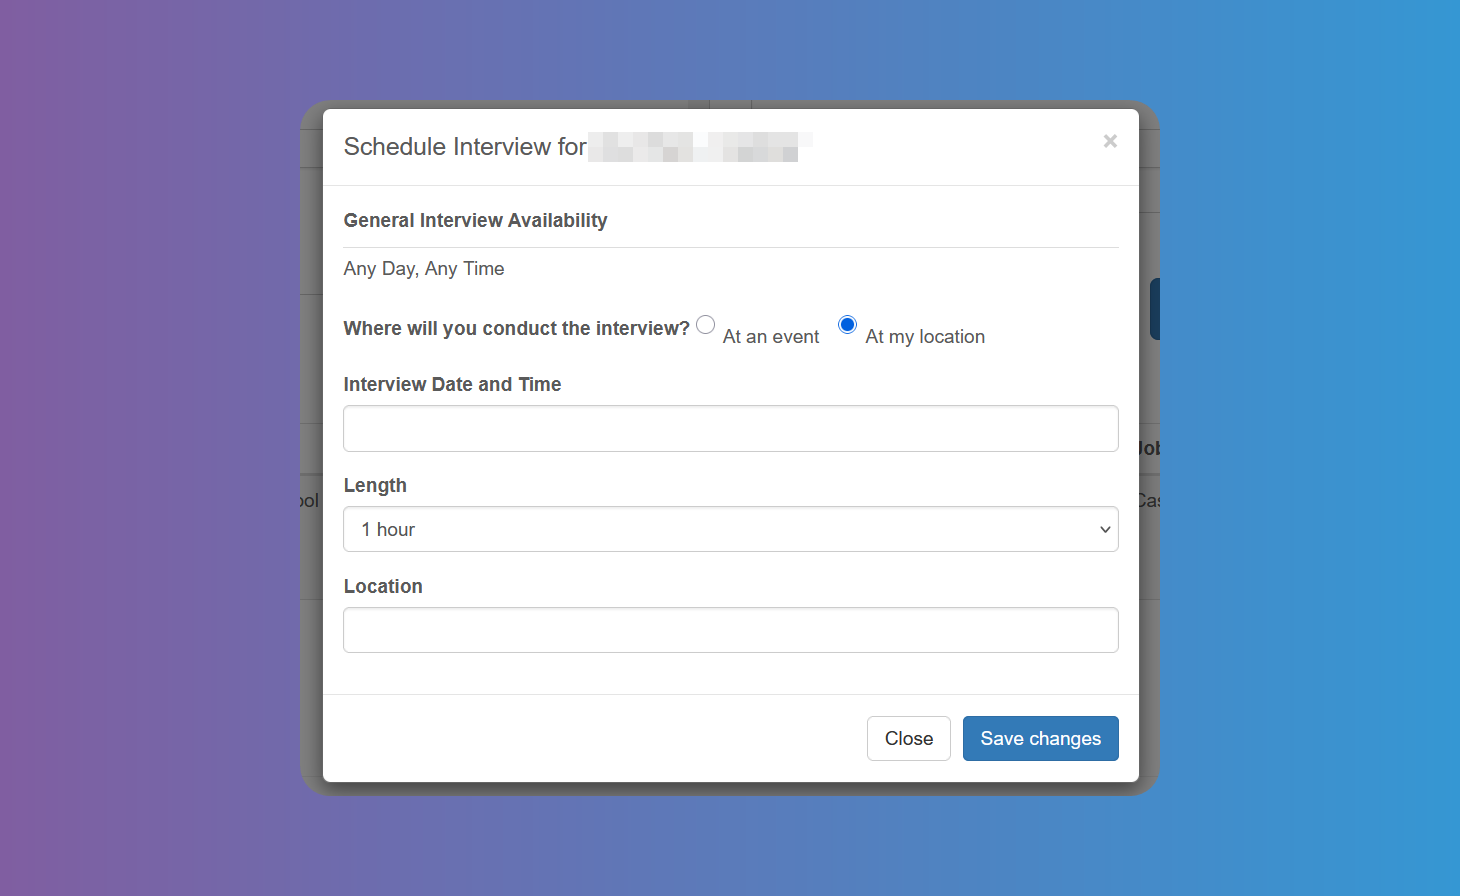Click the 'At my location' option label

[x=924, y=336]
